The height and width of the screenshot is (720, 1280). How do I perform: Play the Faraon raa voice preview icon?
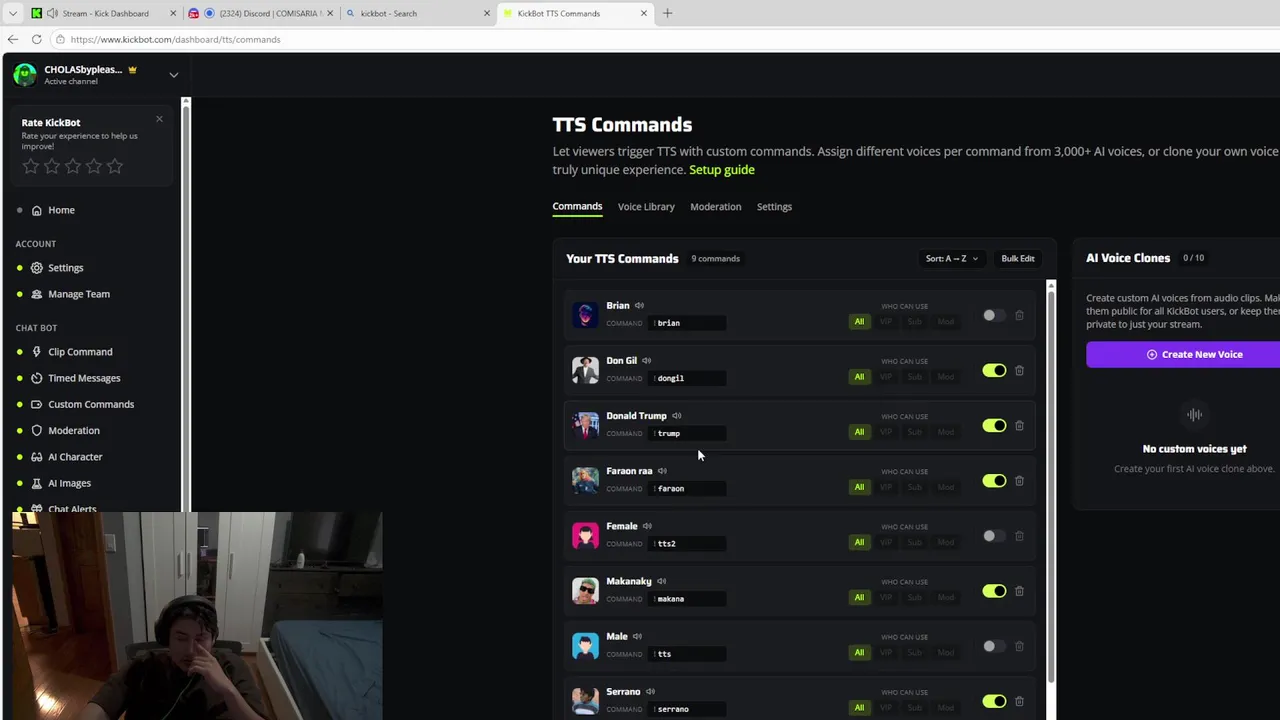pyautogui.click(x=662, y=471)
